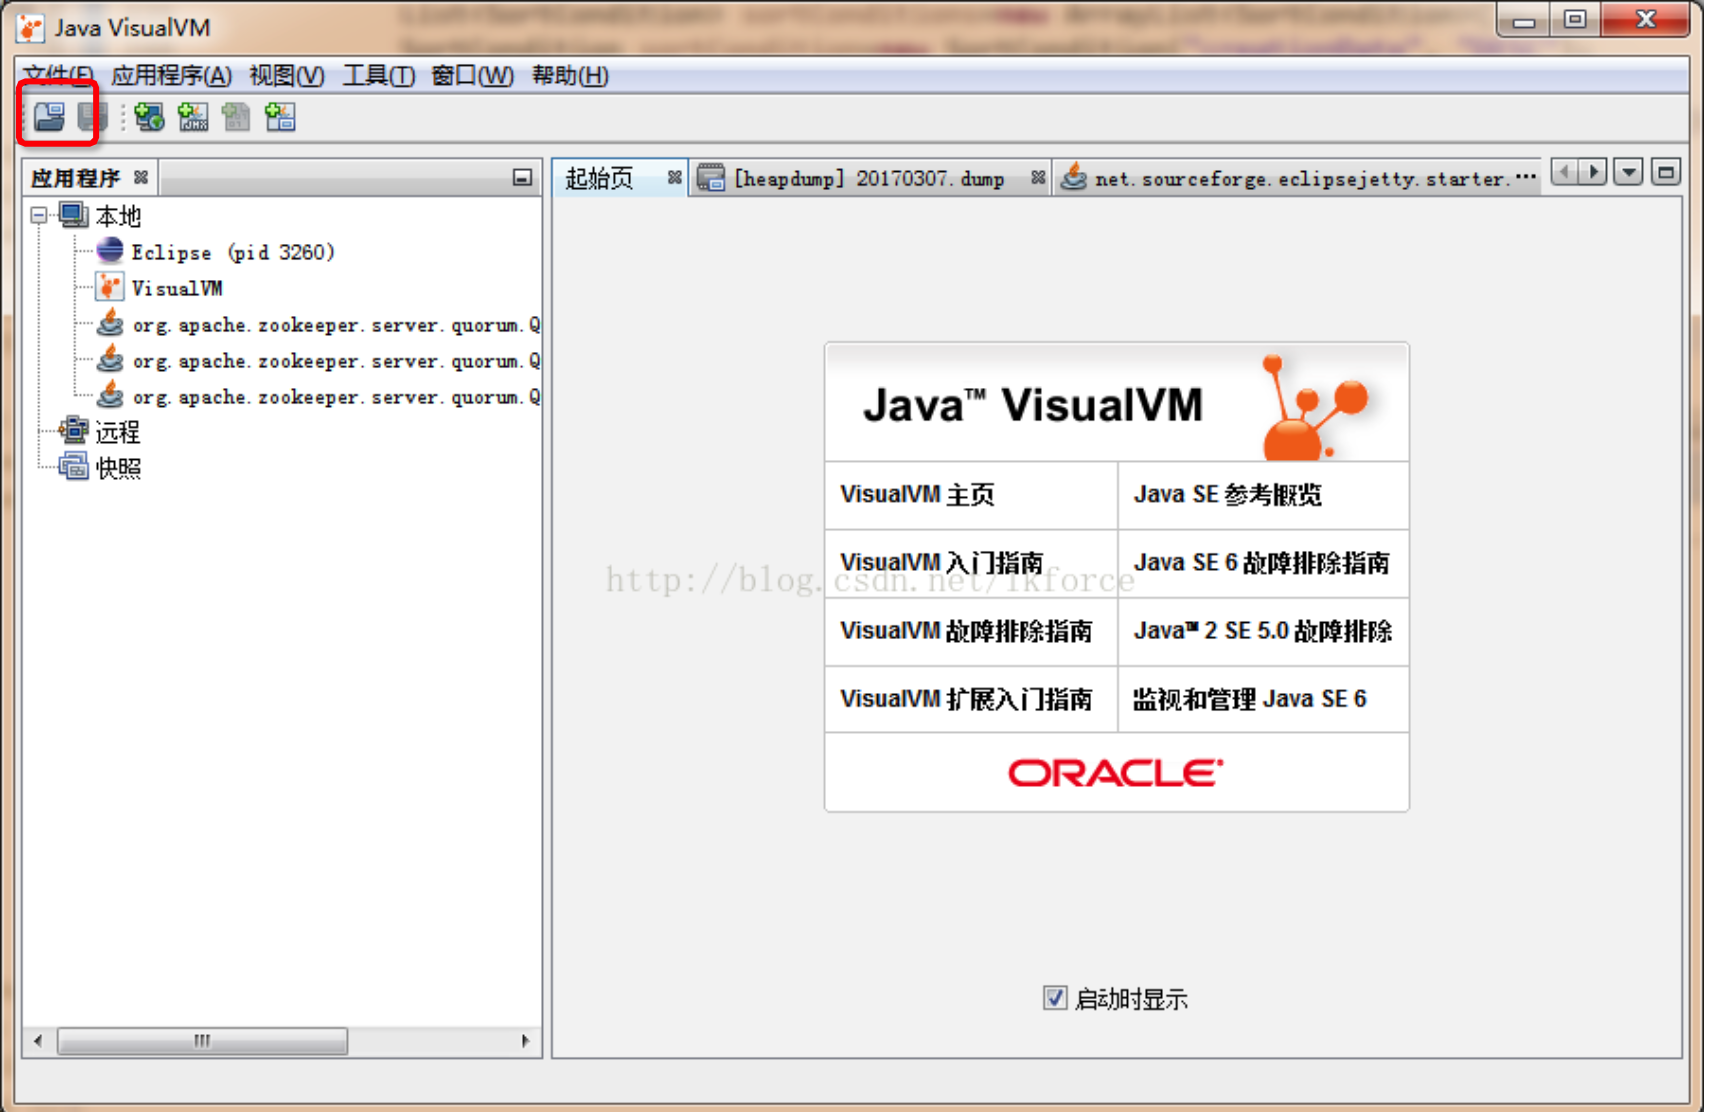This screenshot has height=1112, width=1714.
Task: Click the 快照 snapshots icon
Action: 73,467
